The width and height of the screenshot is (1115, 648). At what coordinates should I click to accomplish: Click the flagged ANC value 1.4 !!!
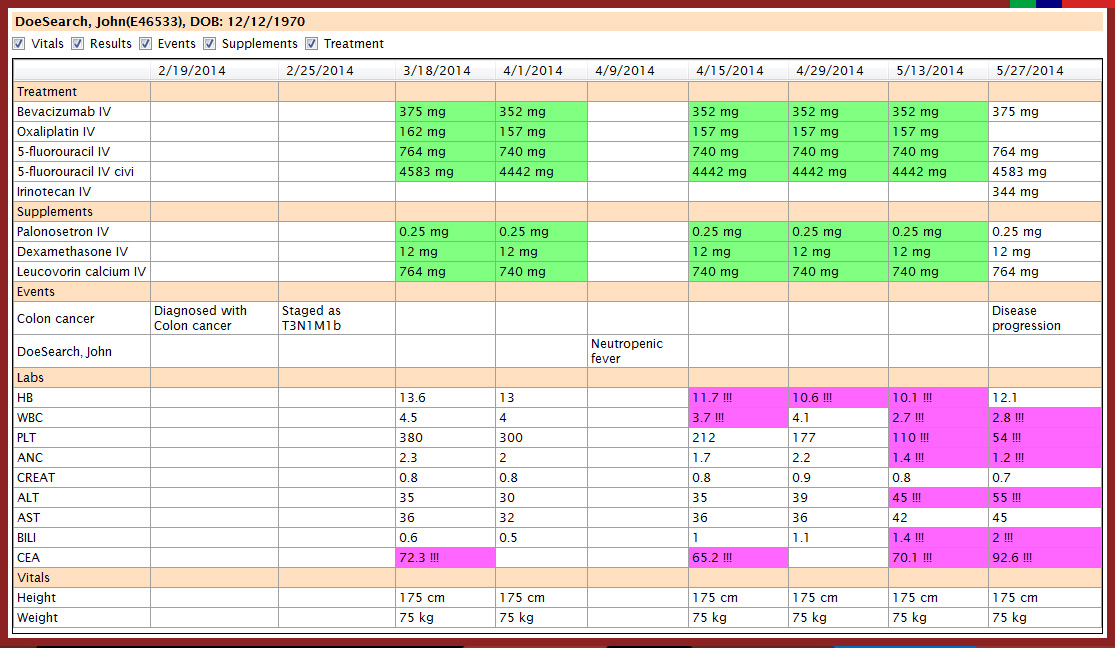pyautogui.click(x=938, y=457)
